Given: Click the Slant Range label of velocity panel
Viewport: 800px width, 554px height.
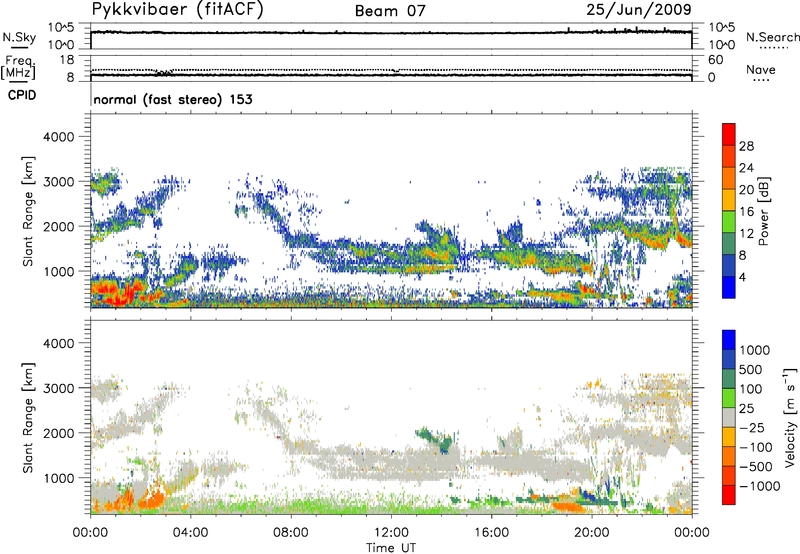Looking at the screenshot, I should click(x=28, y=417).
